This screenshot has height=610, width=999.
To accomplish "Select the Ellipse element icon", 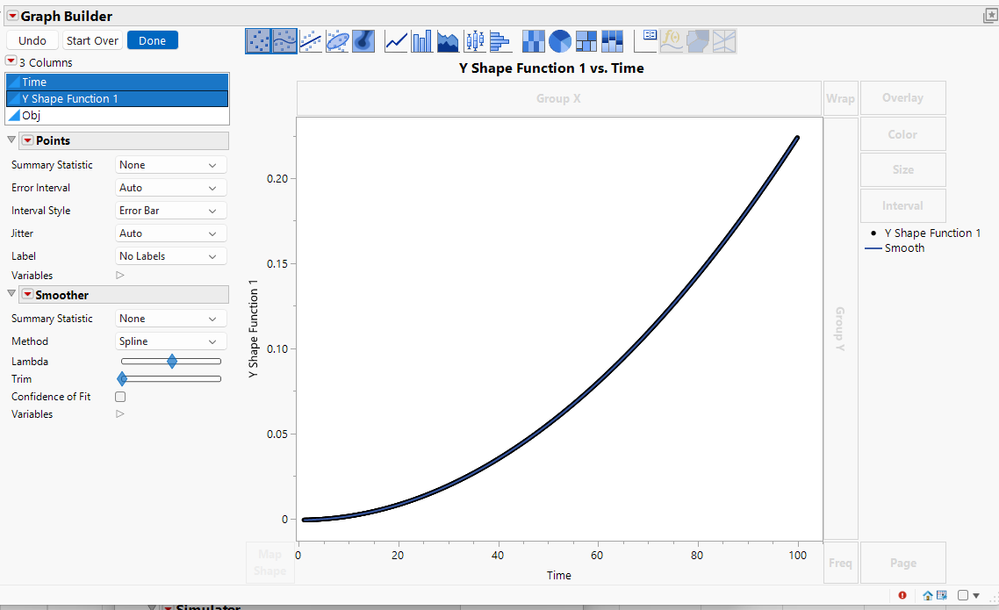I will point(337,41).
